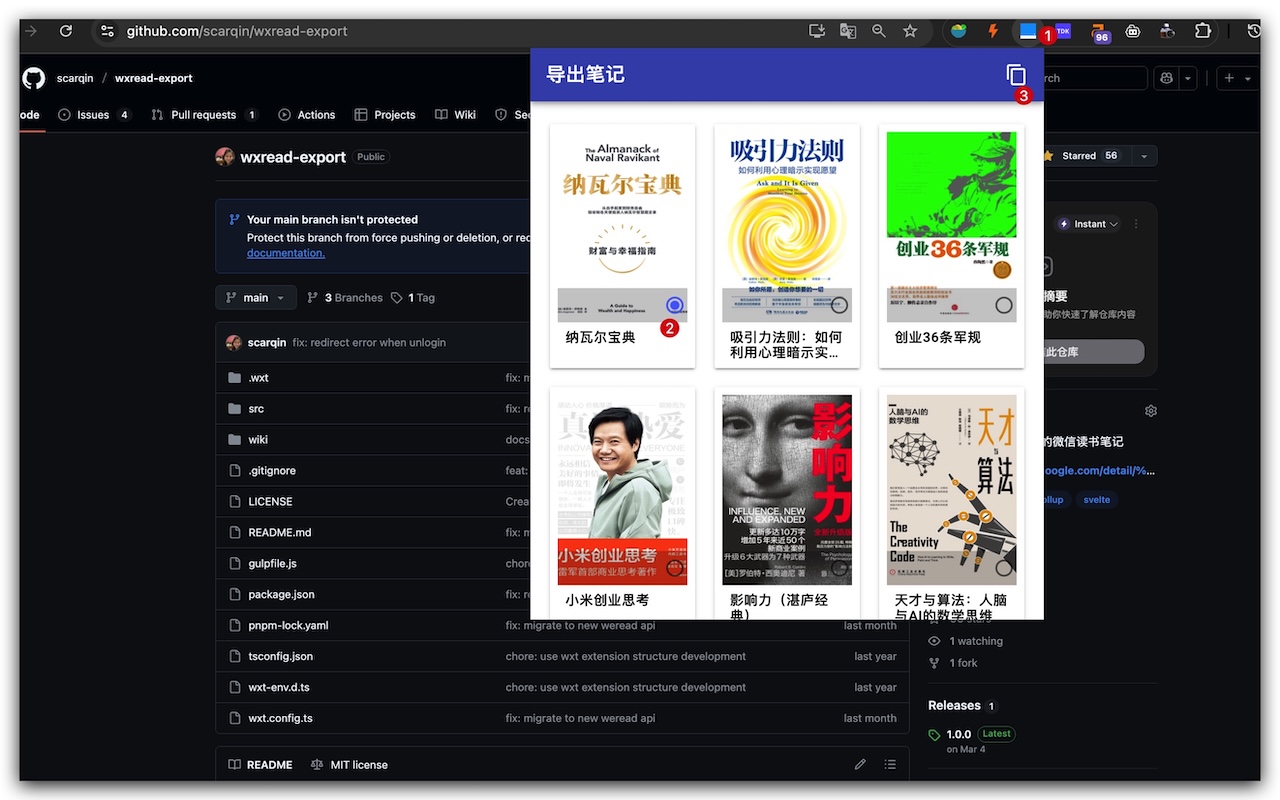Click the svelte topic tag
This screenshot has height=800, width=1280.
pyautogui.click(x=1096, y=499)
